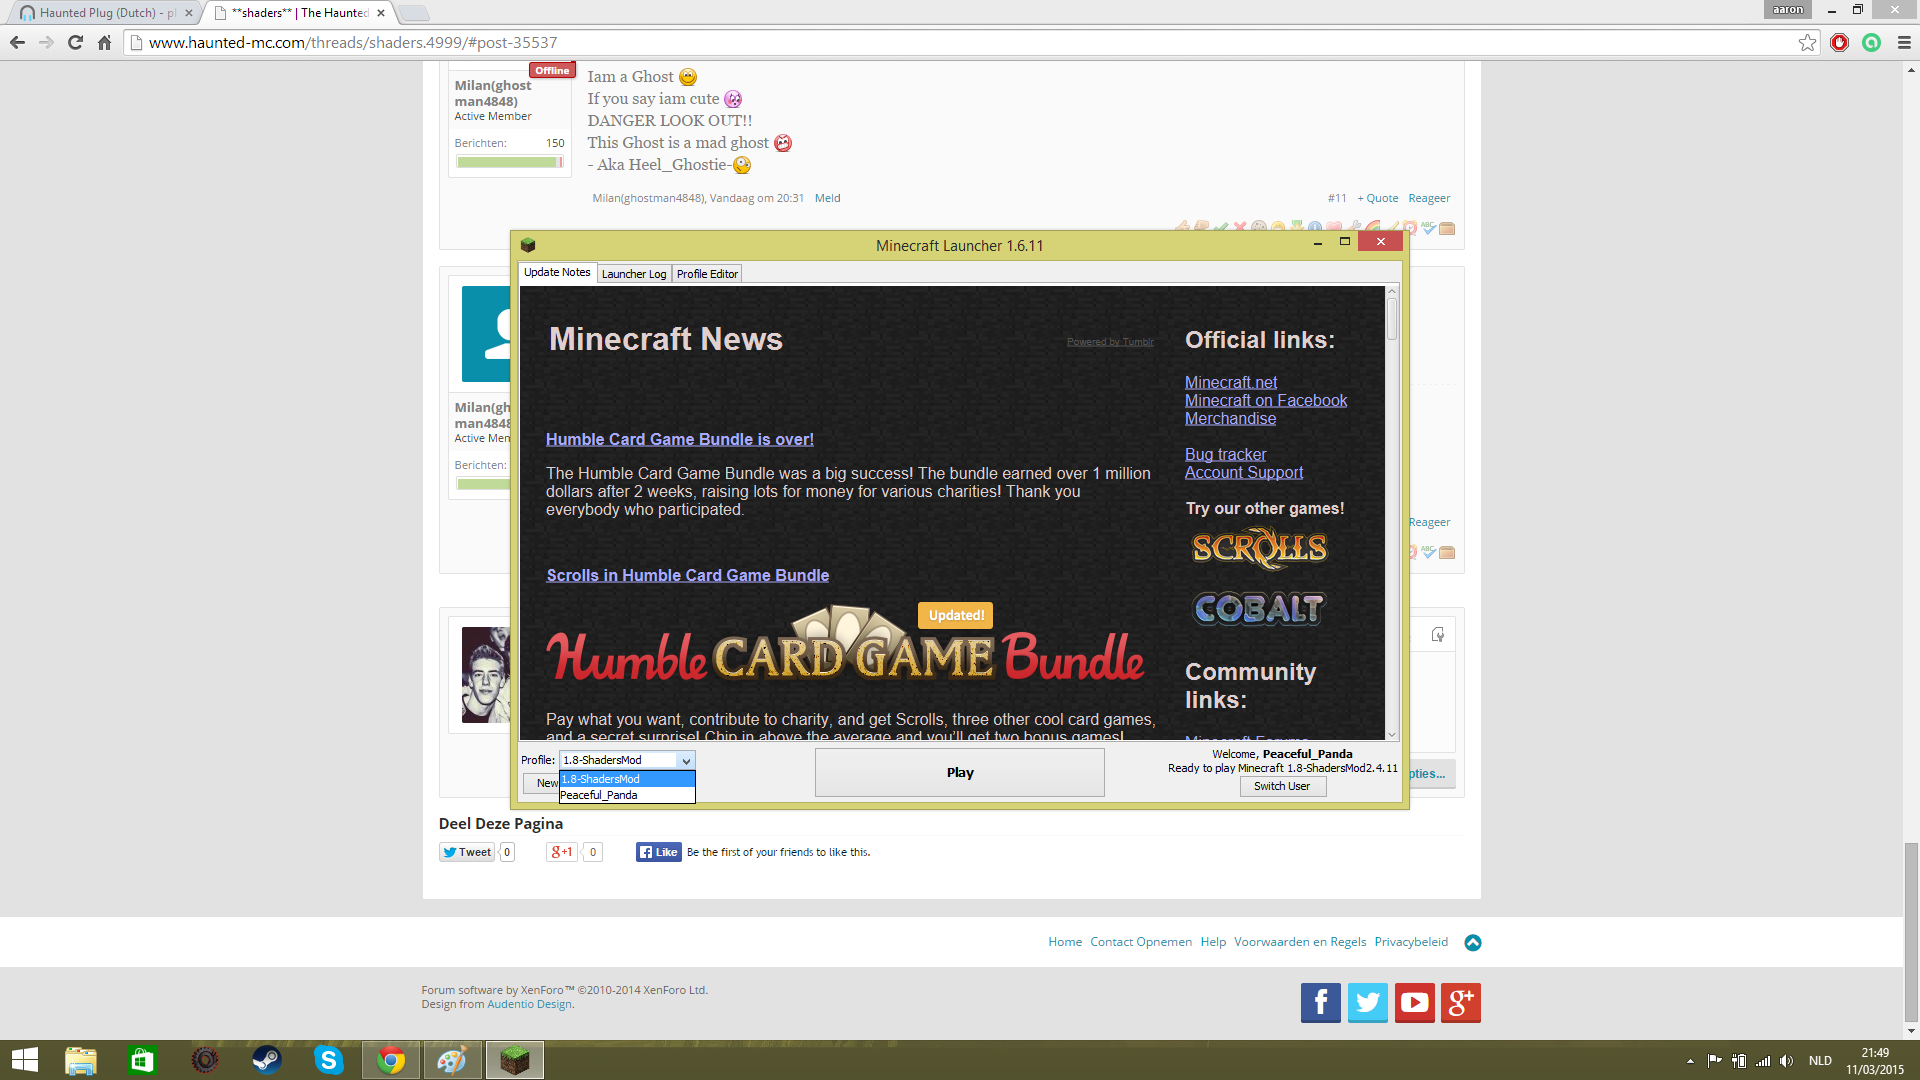The image size is (1920, 1080).
Task: Click the browser page vertical scrollbar
Action: pos(1911,930)
